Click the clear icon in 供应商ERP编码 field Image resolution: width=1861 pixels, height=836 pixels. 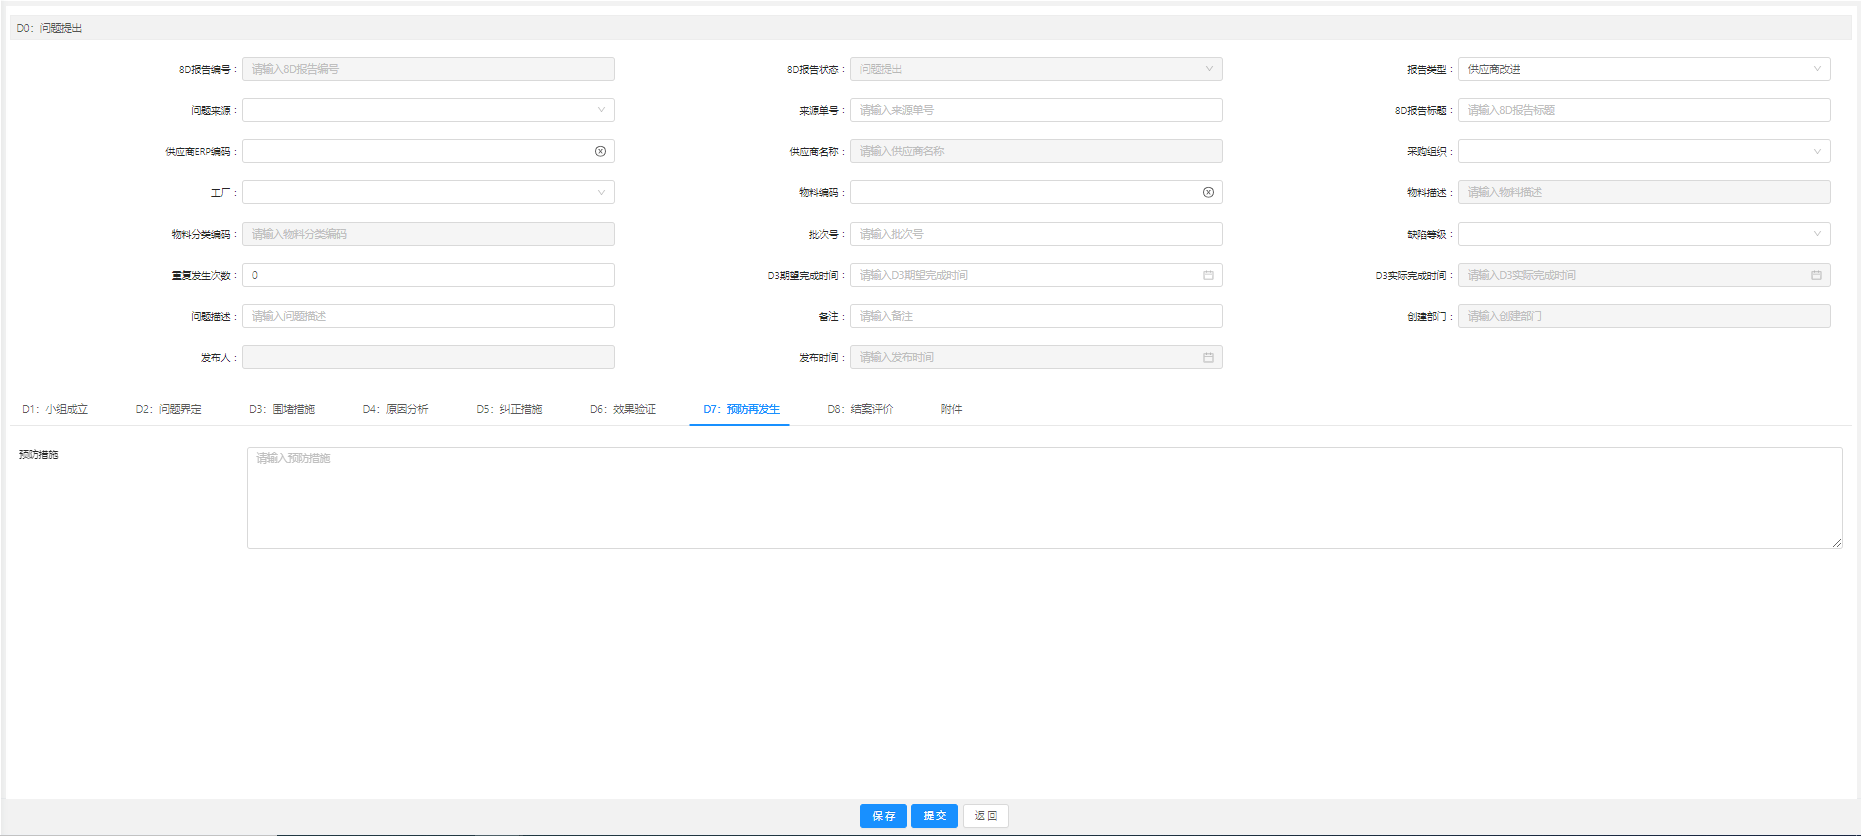click(x=600, y=151)
